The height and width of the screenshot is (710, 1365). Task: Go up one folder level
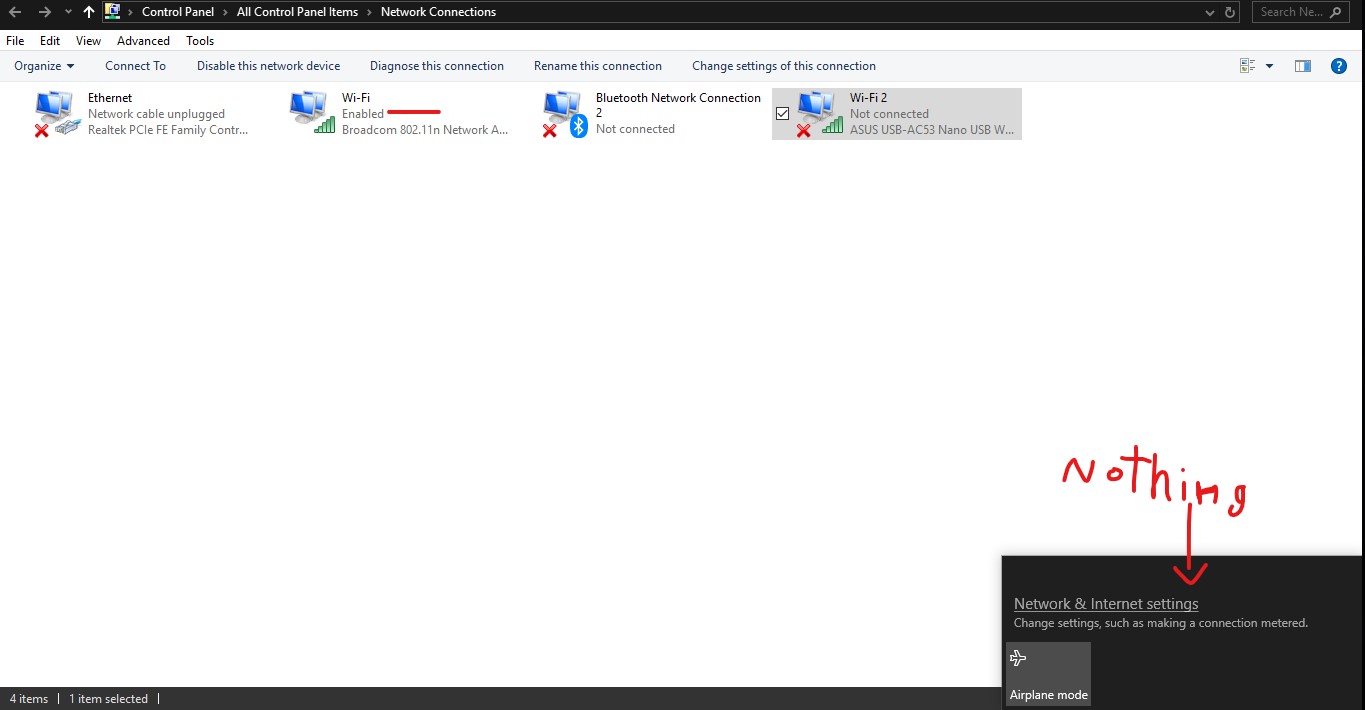point(88,12)
